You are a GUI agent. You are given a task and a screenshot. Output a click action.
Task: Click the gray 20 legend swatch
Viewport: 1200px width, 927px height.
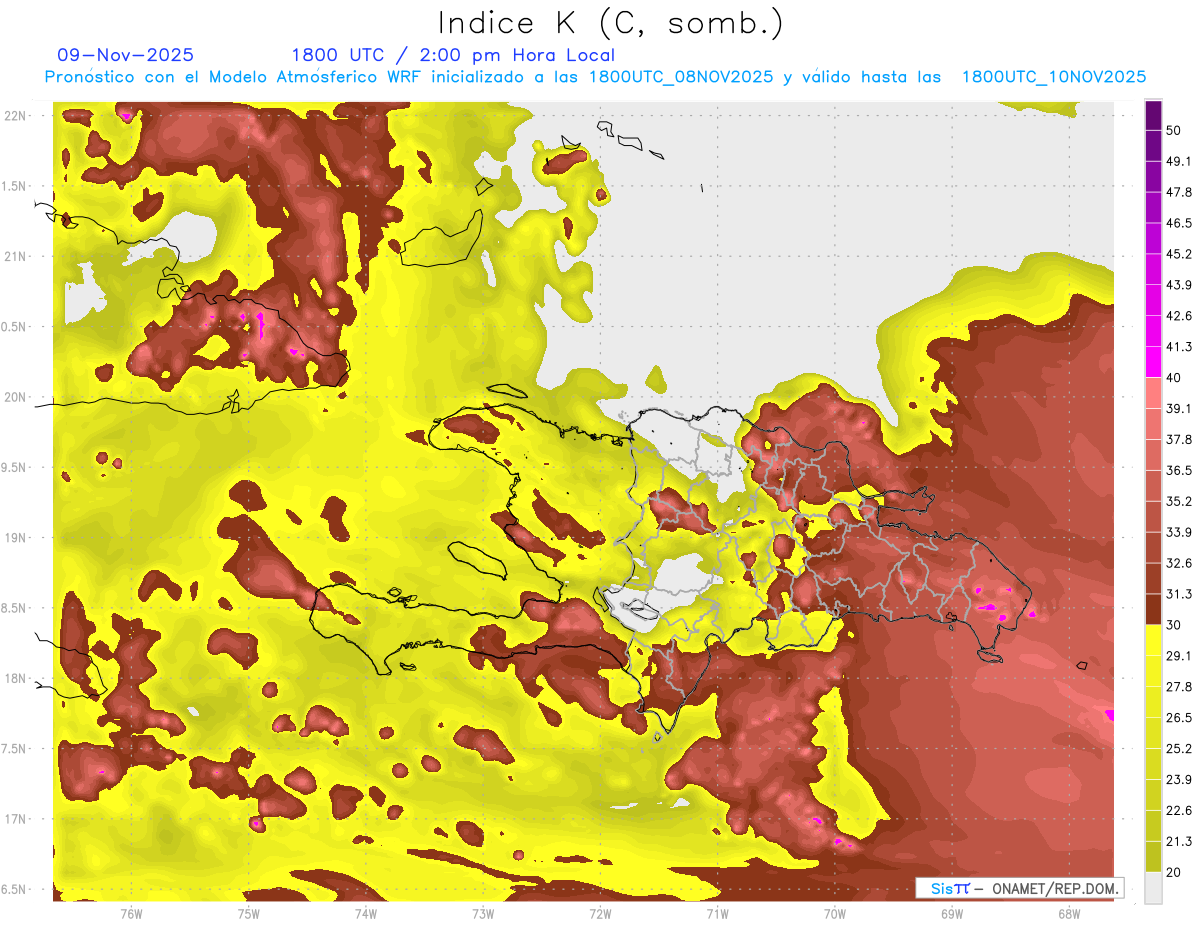pyautogui.click(x=1153, y=886)
